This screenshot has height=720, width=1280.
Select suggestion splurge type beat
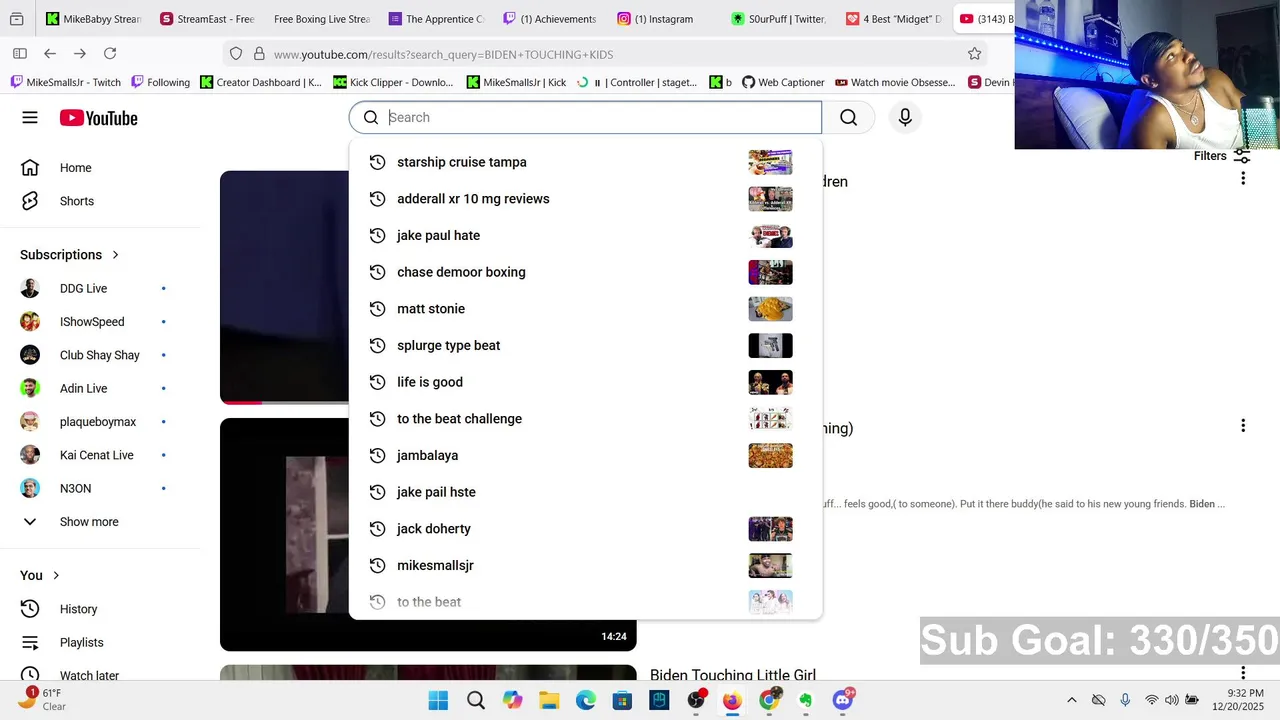pos(585,346)
